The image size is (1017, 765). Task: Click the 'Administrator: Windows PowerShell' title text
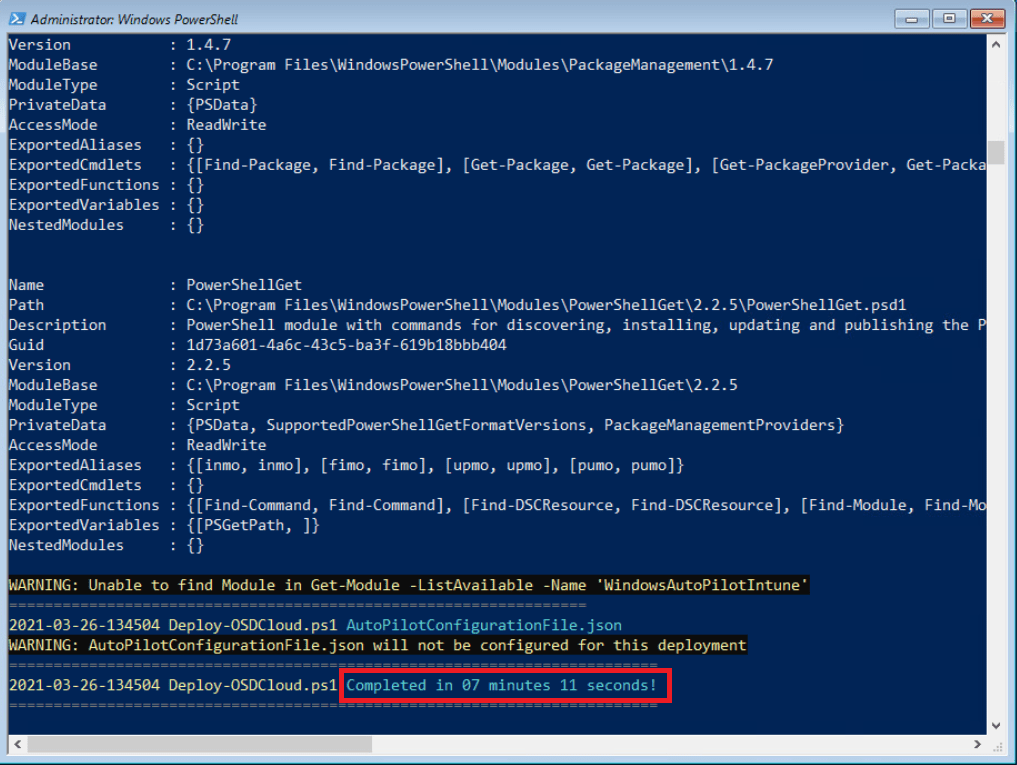point(134,18)
